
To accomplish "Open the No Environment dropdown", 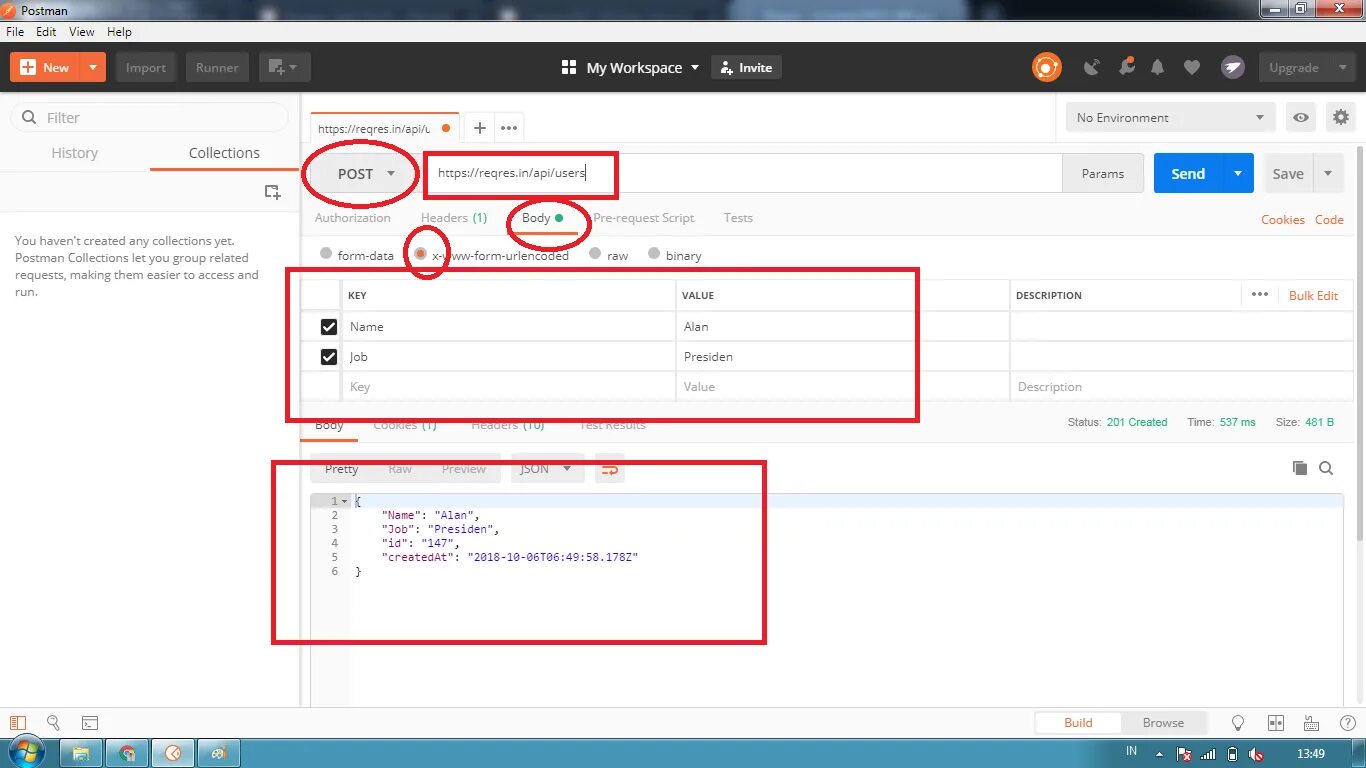I will [x=1170, y=118].
